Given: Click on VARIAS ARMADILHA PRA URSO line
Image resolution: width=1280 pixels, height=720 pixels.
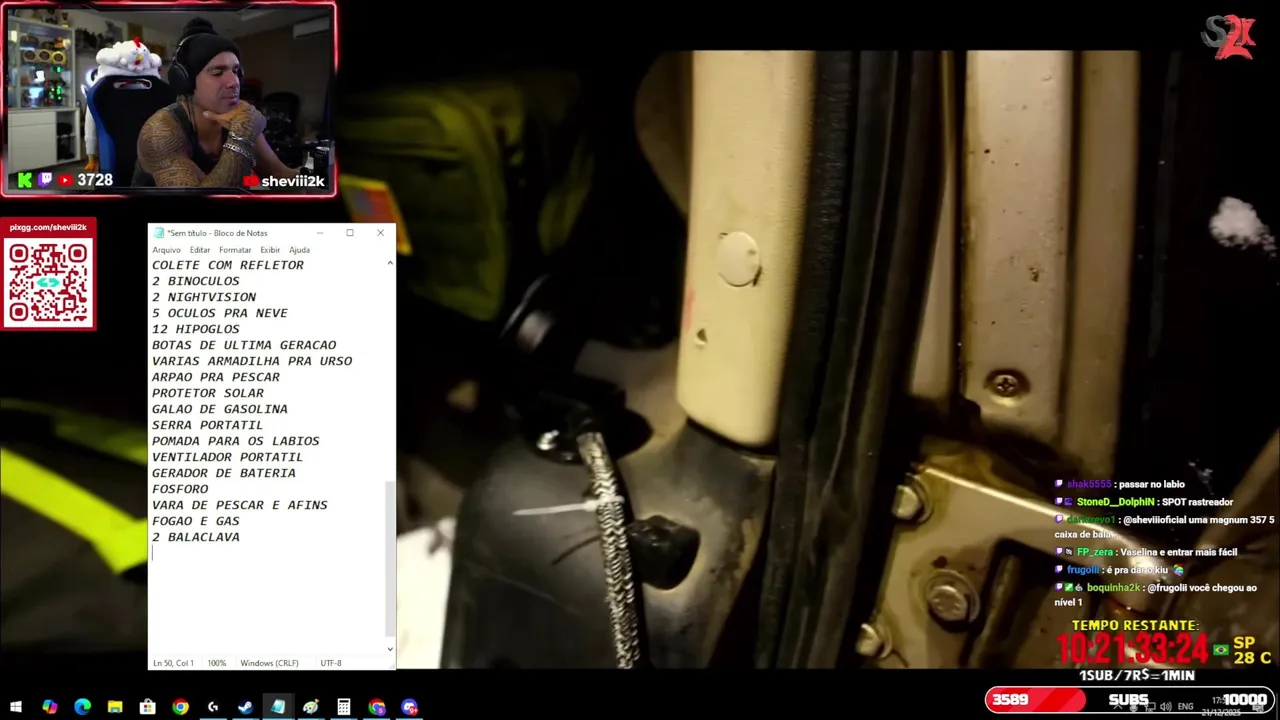Looking at the screenshot, I should pyautogui.click(x=252, y=361).
